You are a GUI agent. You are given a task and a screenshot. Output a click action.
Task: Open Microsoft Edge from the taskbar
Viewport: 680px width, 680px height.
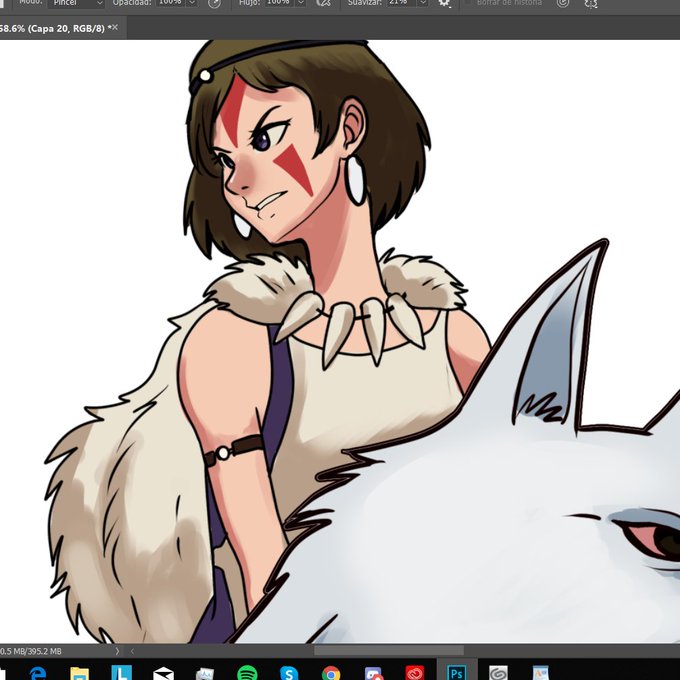click(x=38, y=673)
